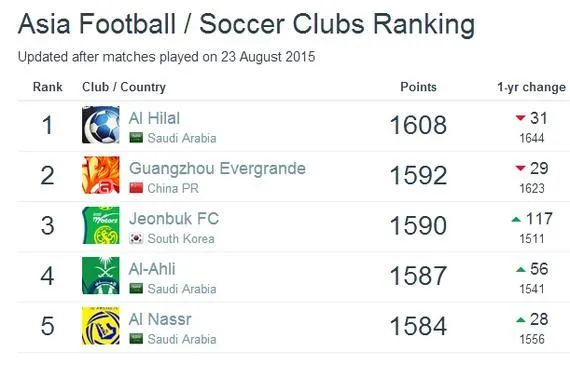Open the Al-Ahli club link

(152, 269)
